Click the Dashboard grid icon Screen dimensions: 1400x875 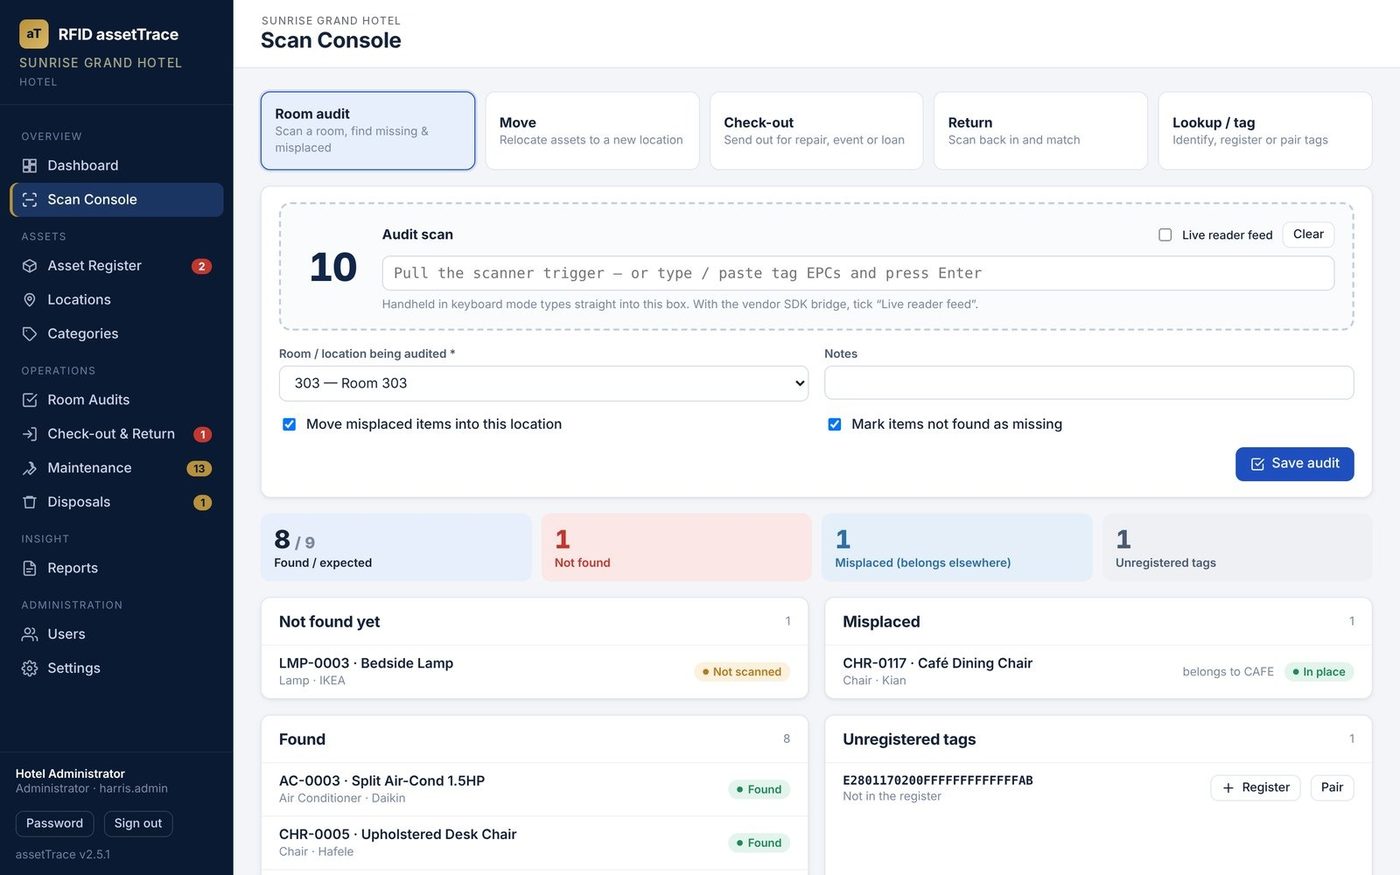click(29, 166)
